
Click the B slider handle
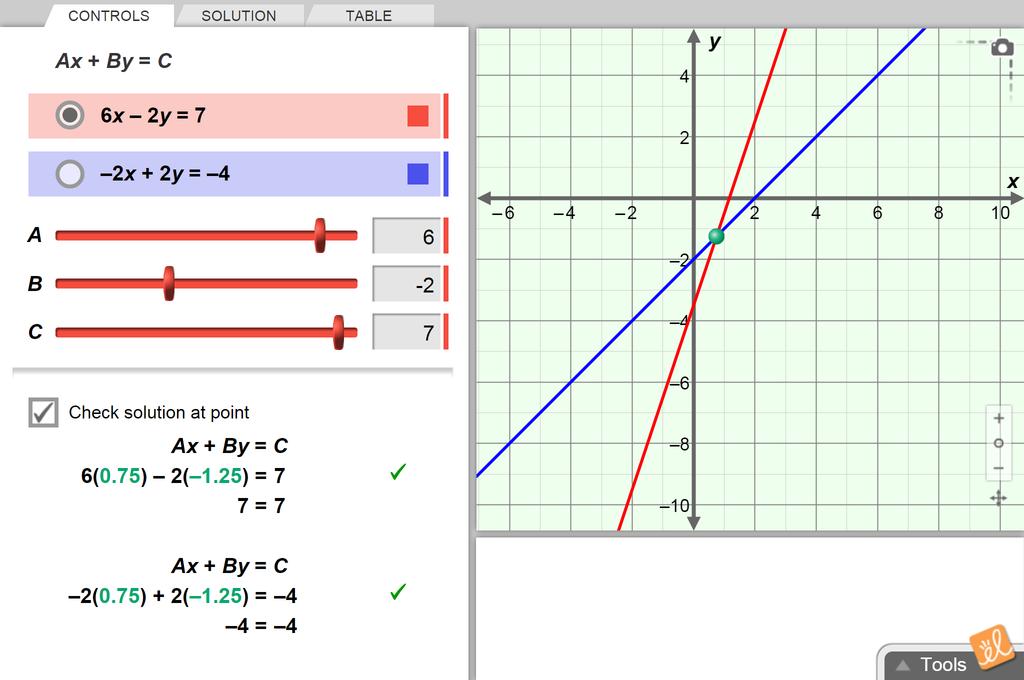pyautogui.click(x=169, y=283)
